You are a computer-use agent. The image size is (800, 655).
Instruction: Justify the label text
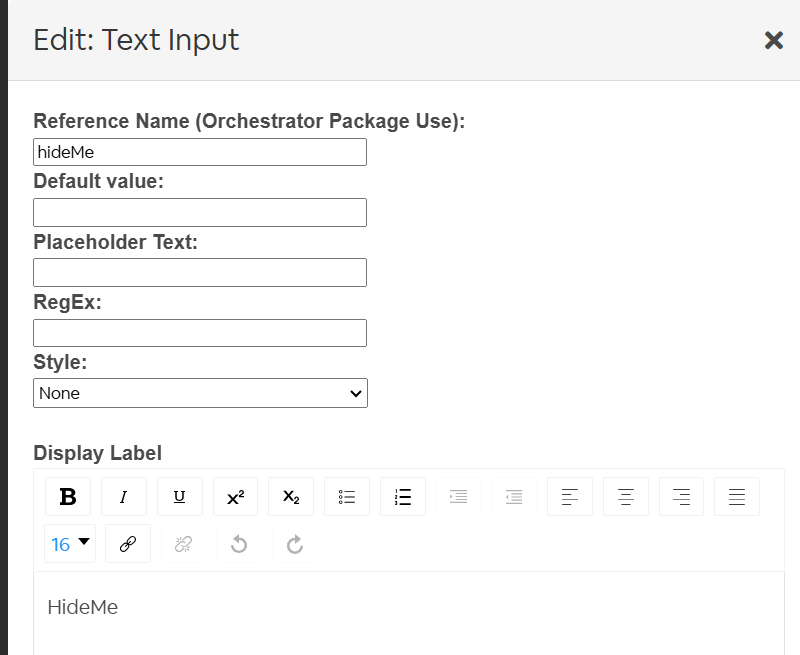pos(737,497)
